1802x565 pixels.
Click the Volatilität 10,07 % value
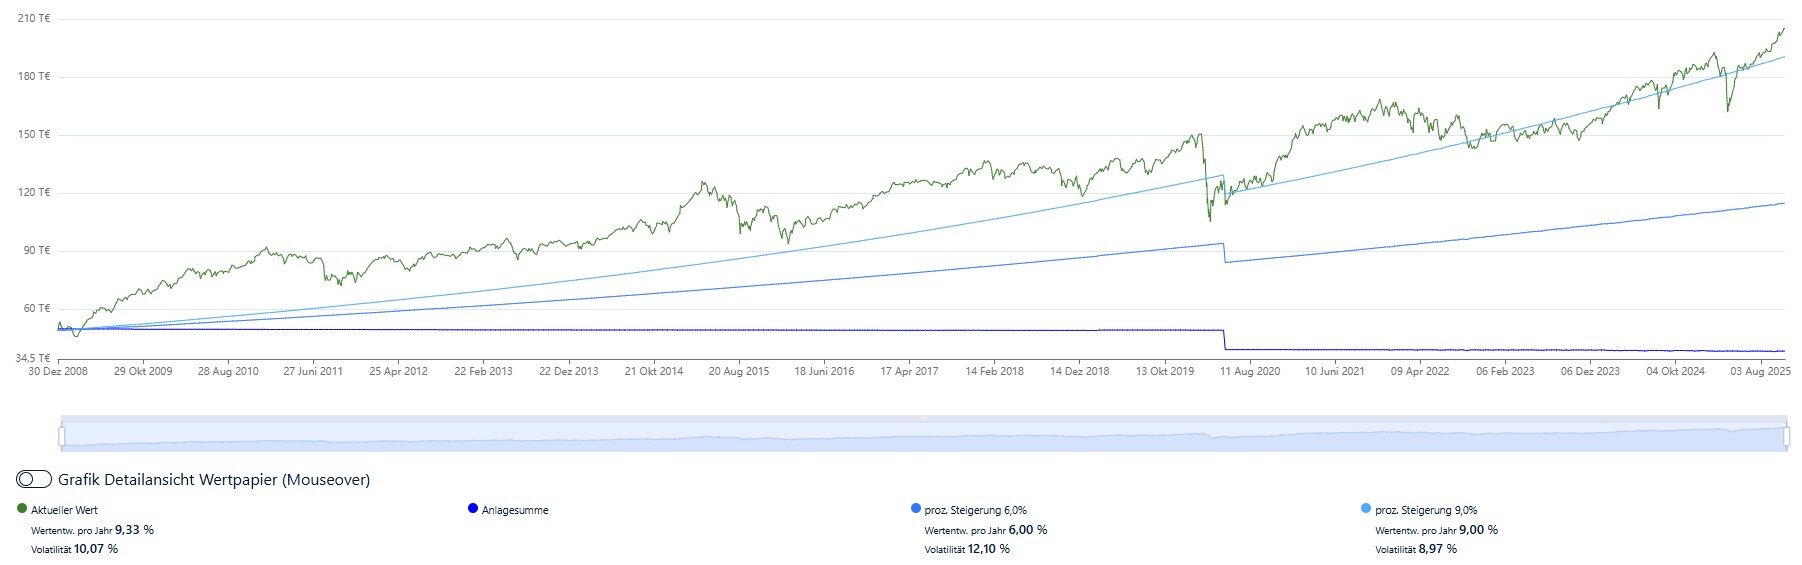[x=95, y=549]
